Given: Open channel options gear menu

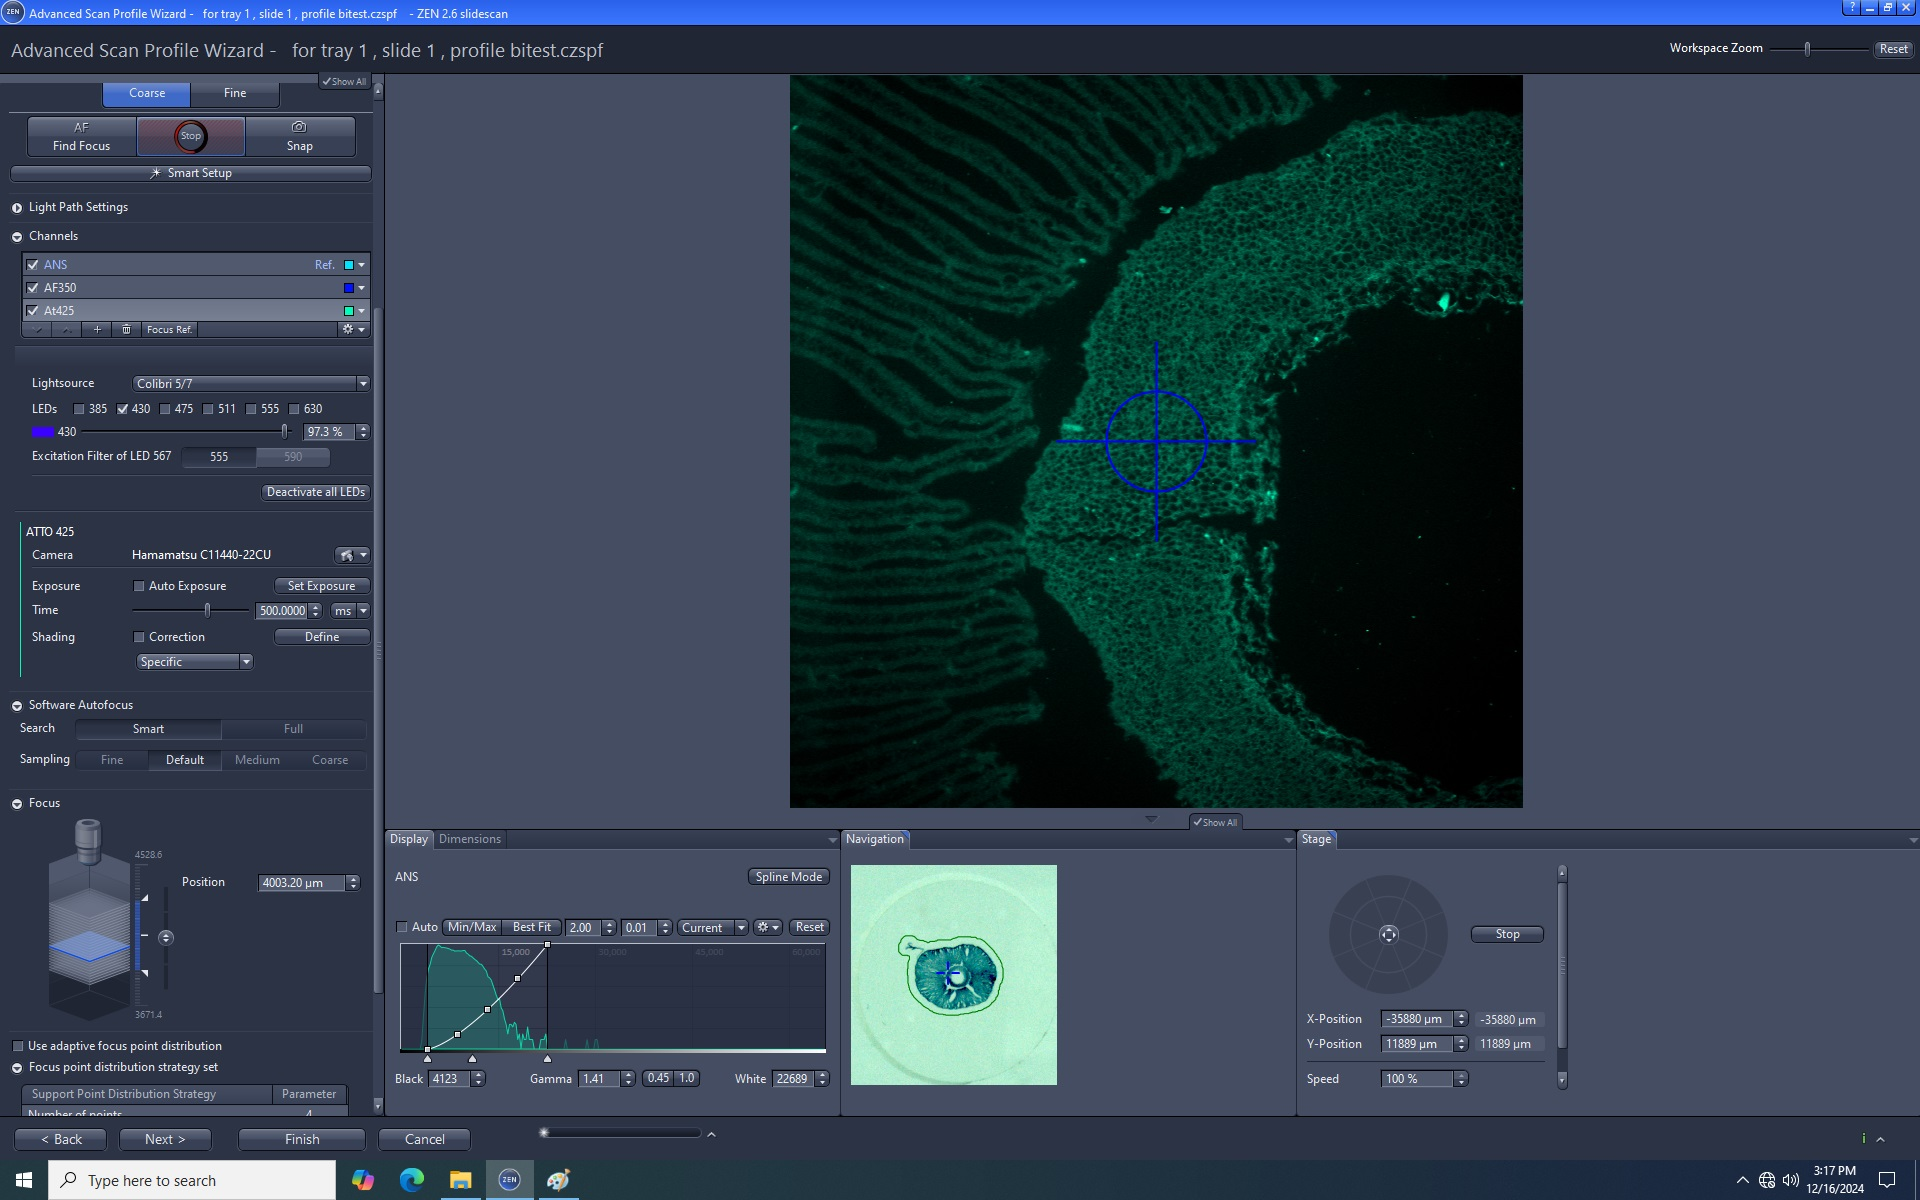Looking at the screenshot, I should 353,329.
